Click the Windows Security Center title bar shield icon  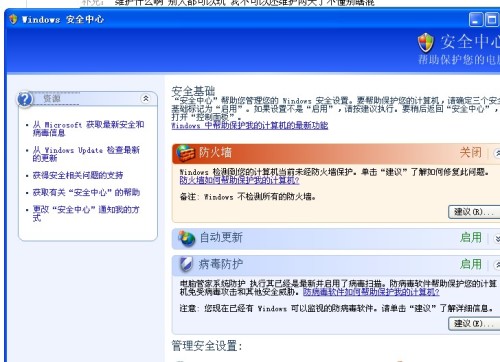(13, 19)
